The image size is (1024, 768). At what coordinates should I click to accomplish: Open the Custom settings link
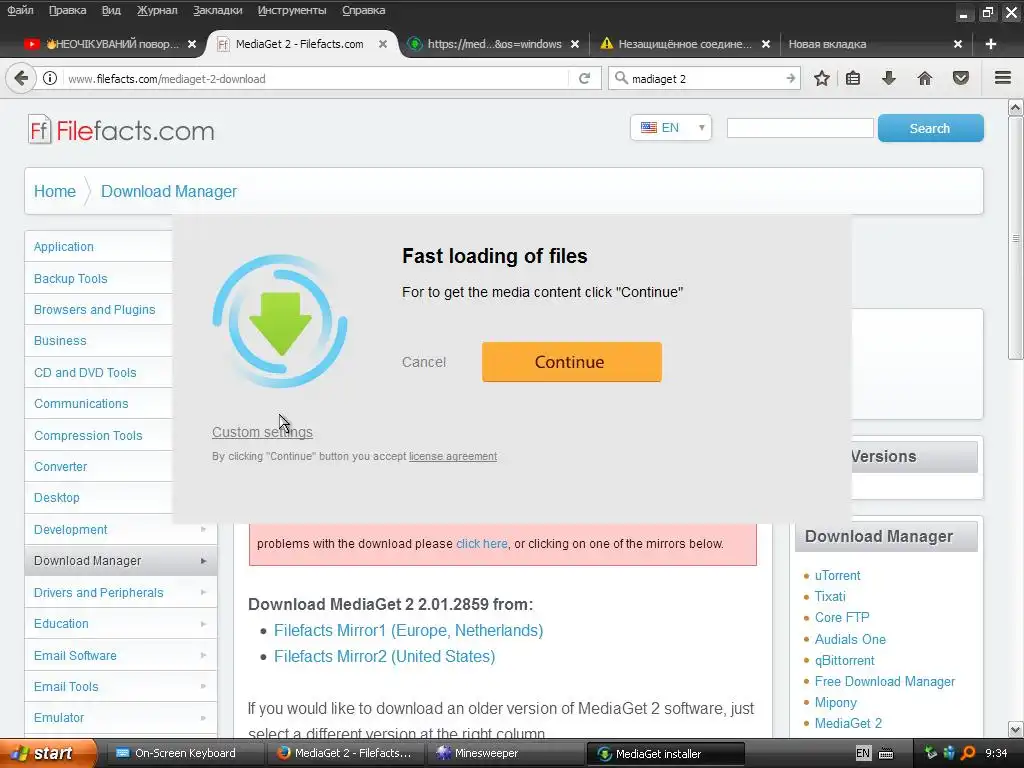pos(262,432)
